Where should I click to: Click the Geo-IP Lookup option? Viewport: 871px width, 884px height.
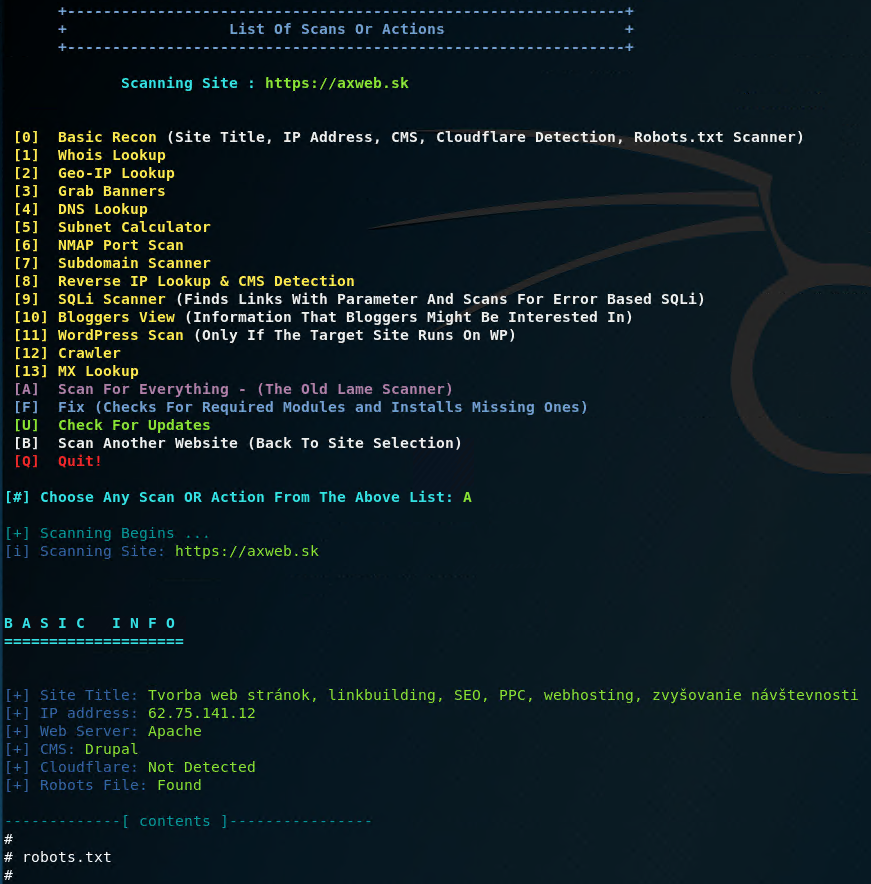click(x=116, y=173)
